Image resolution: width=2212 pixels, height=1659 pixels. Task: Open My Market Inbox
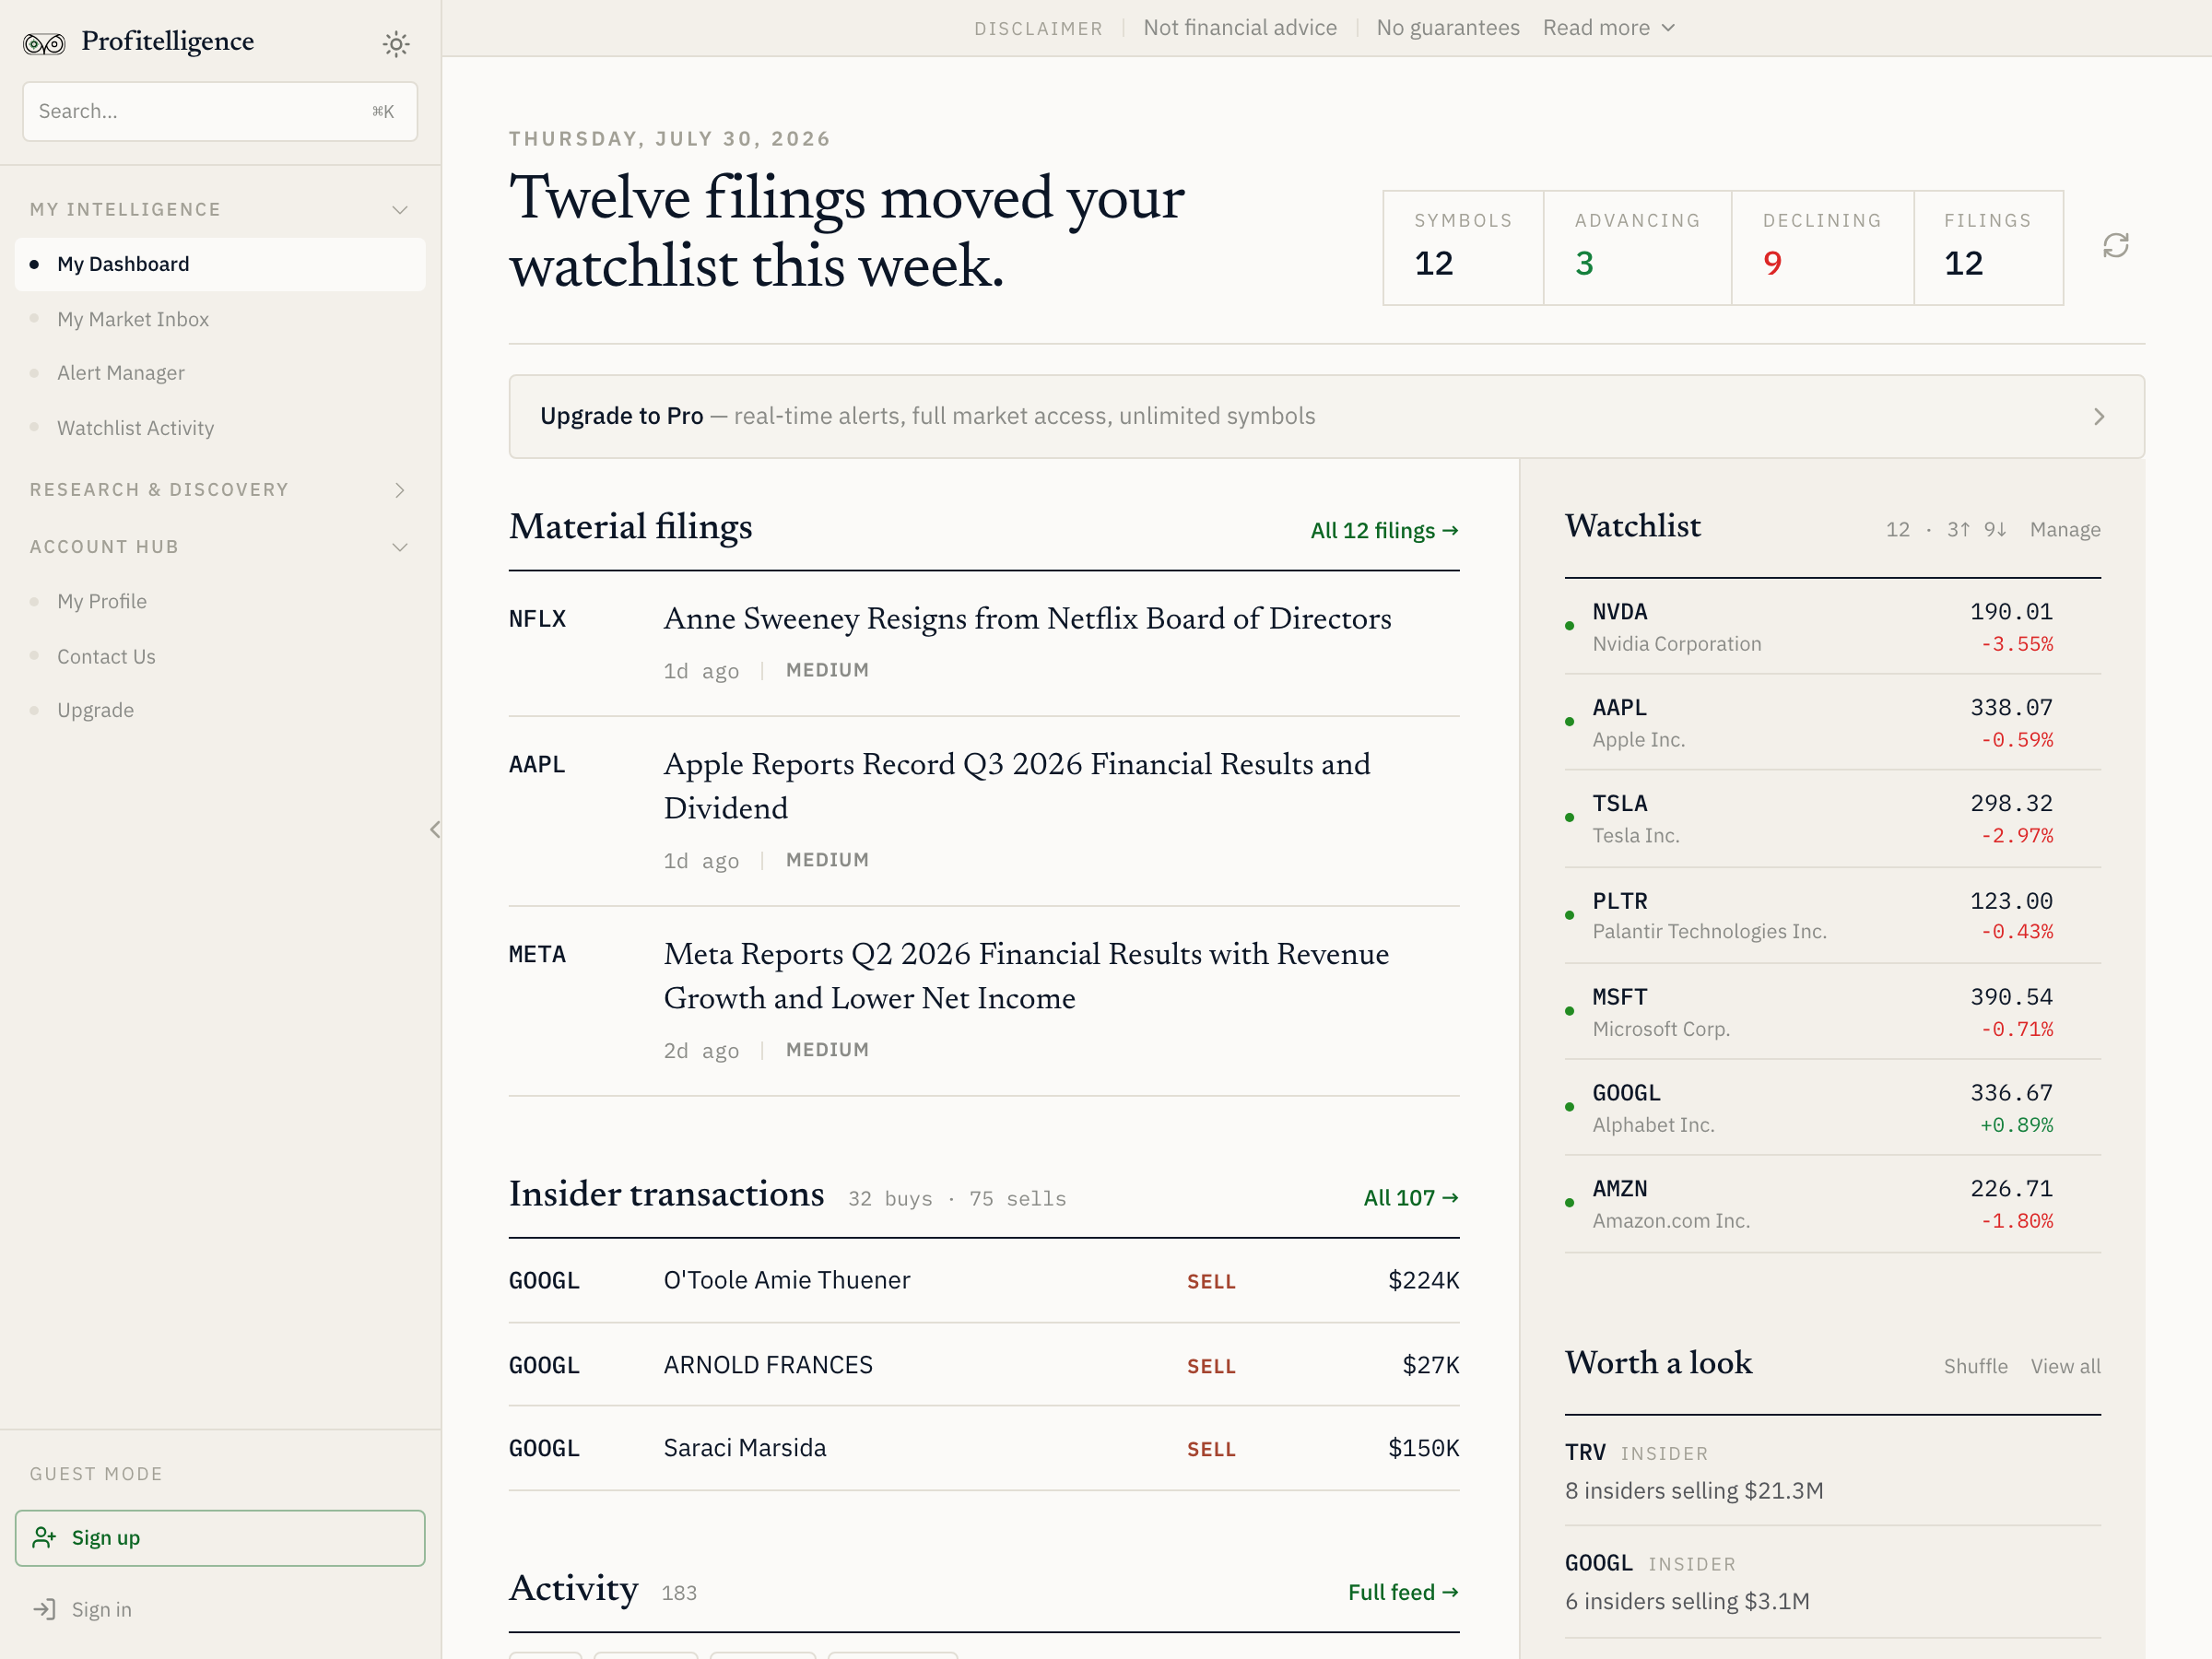pos(220,319)
